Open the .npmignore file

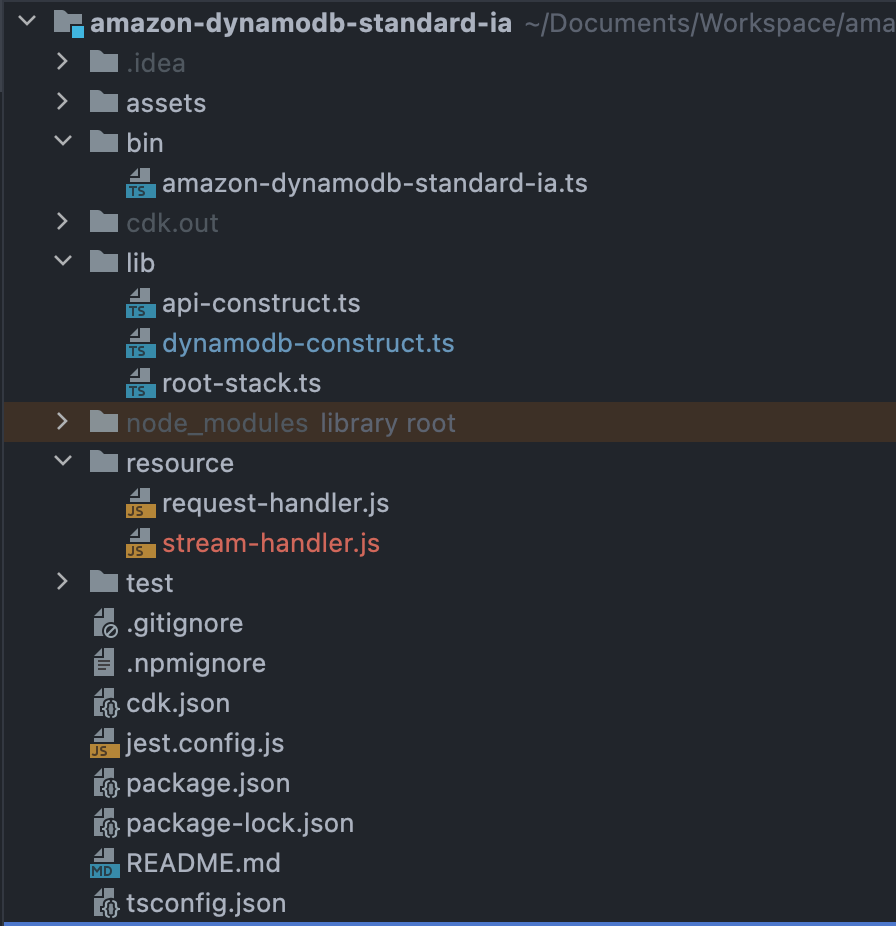pyautogui.click(x=196, y=664)
